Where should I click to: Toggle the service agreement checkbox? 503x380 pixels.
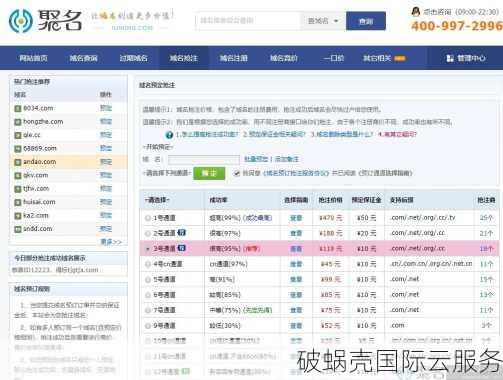click(236, 173)
